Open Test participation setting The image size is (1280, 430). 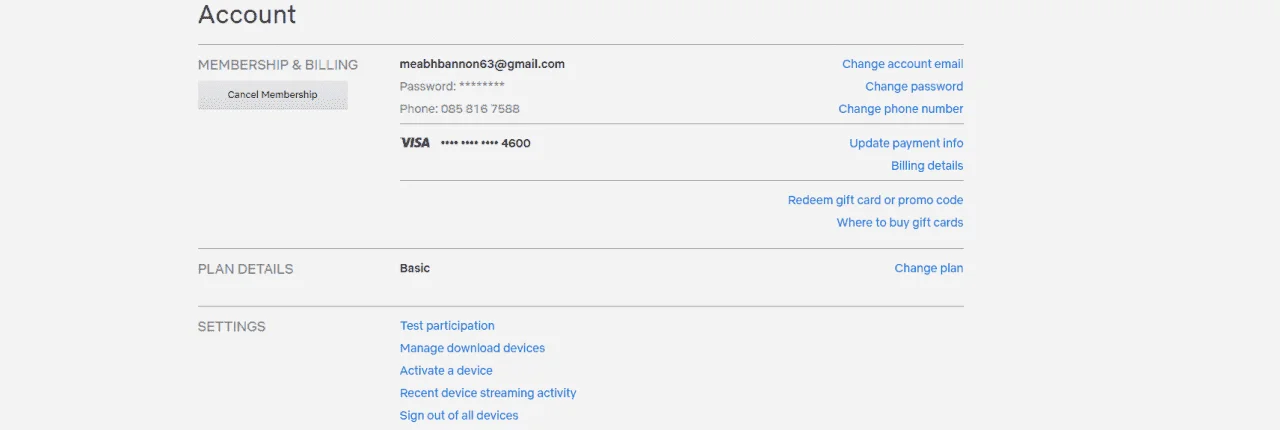[x=447, y=326]
